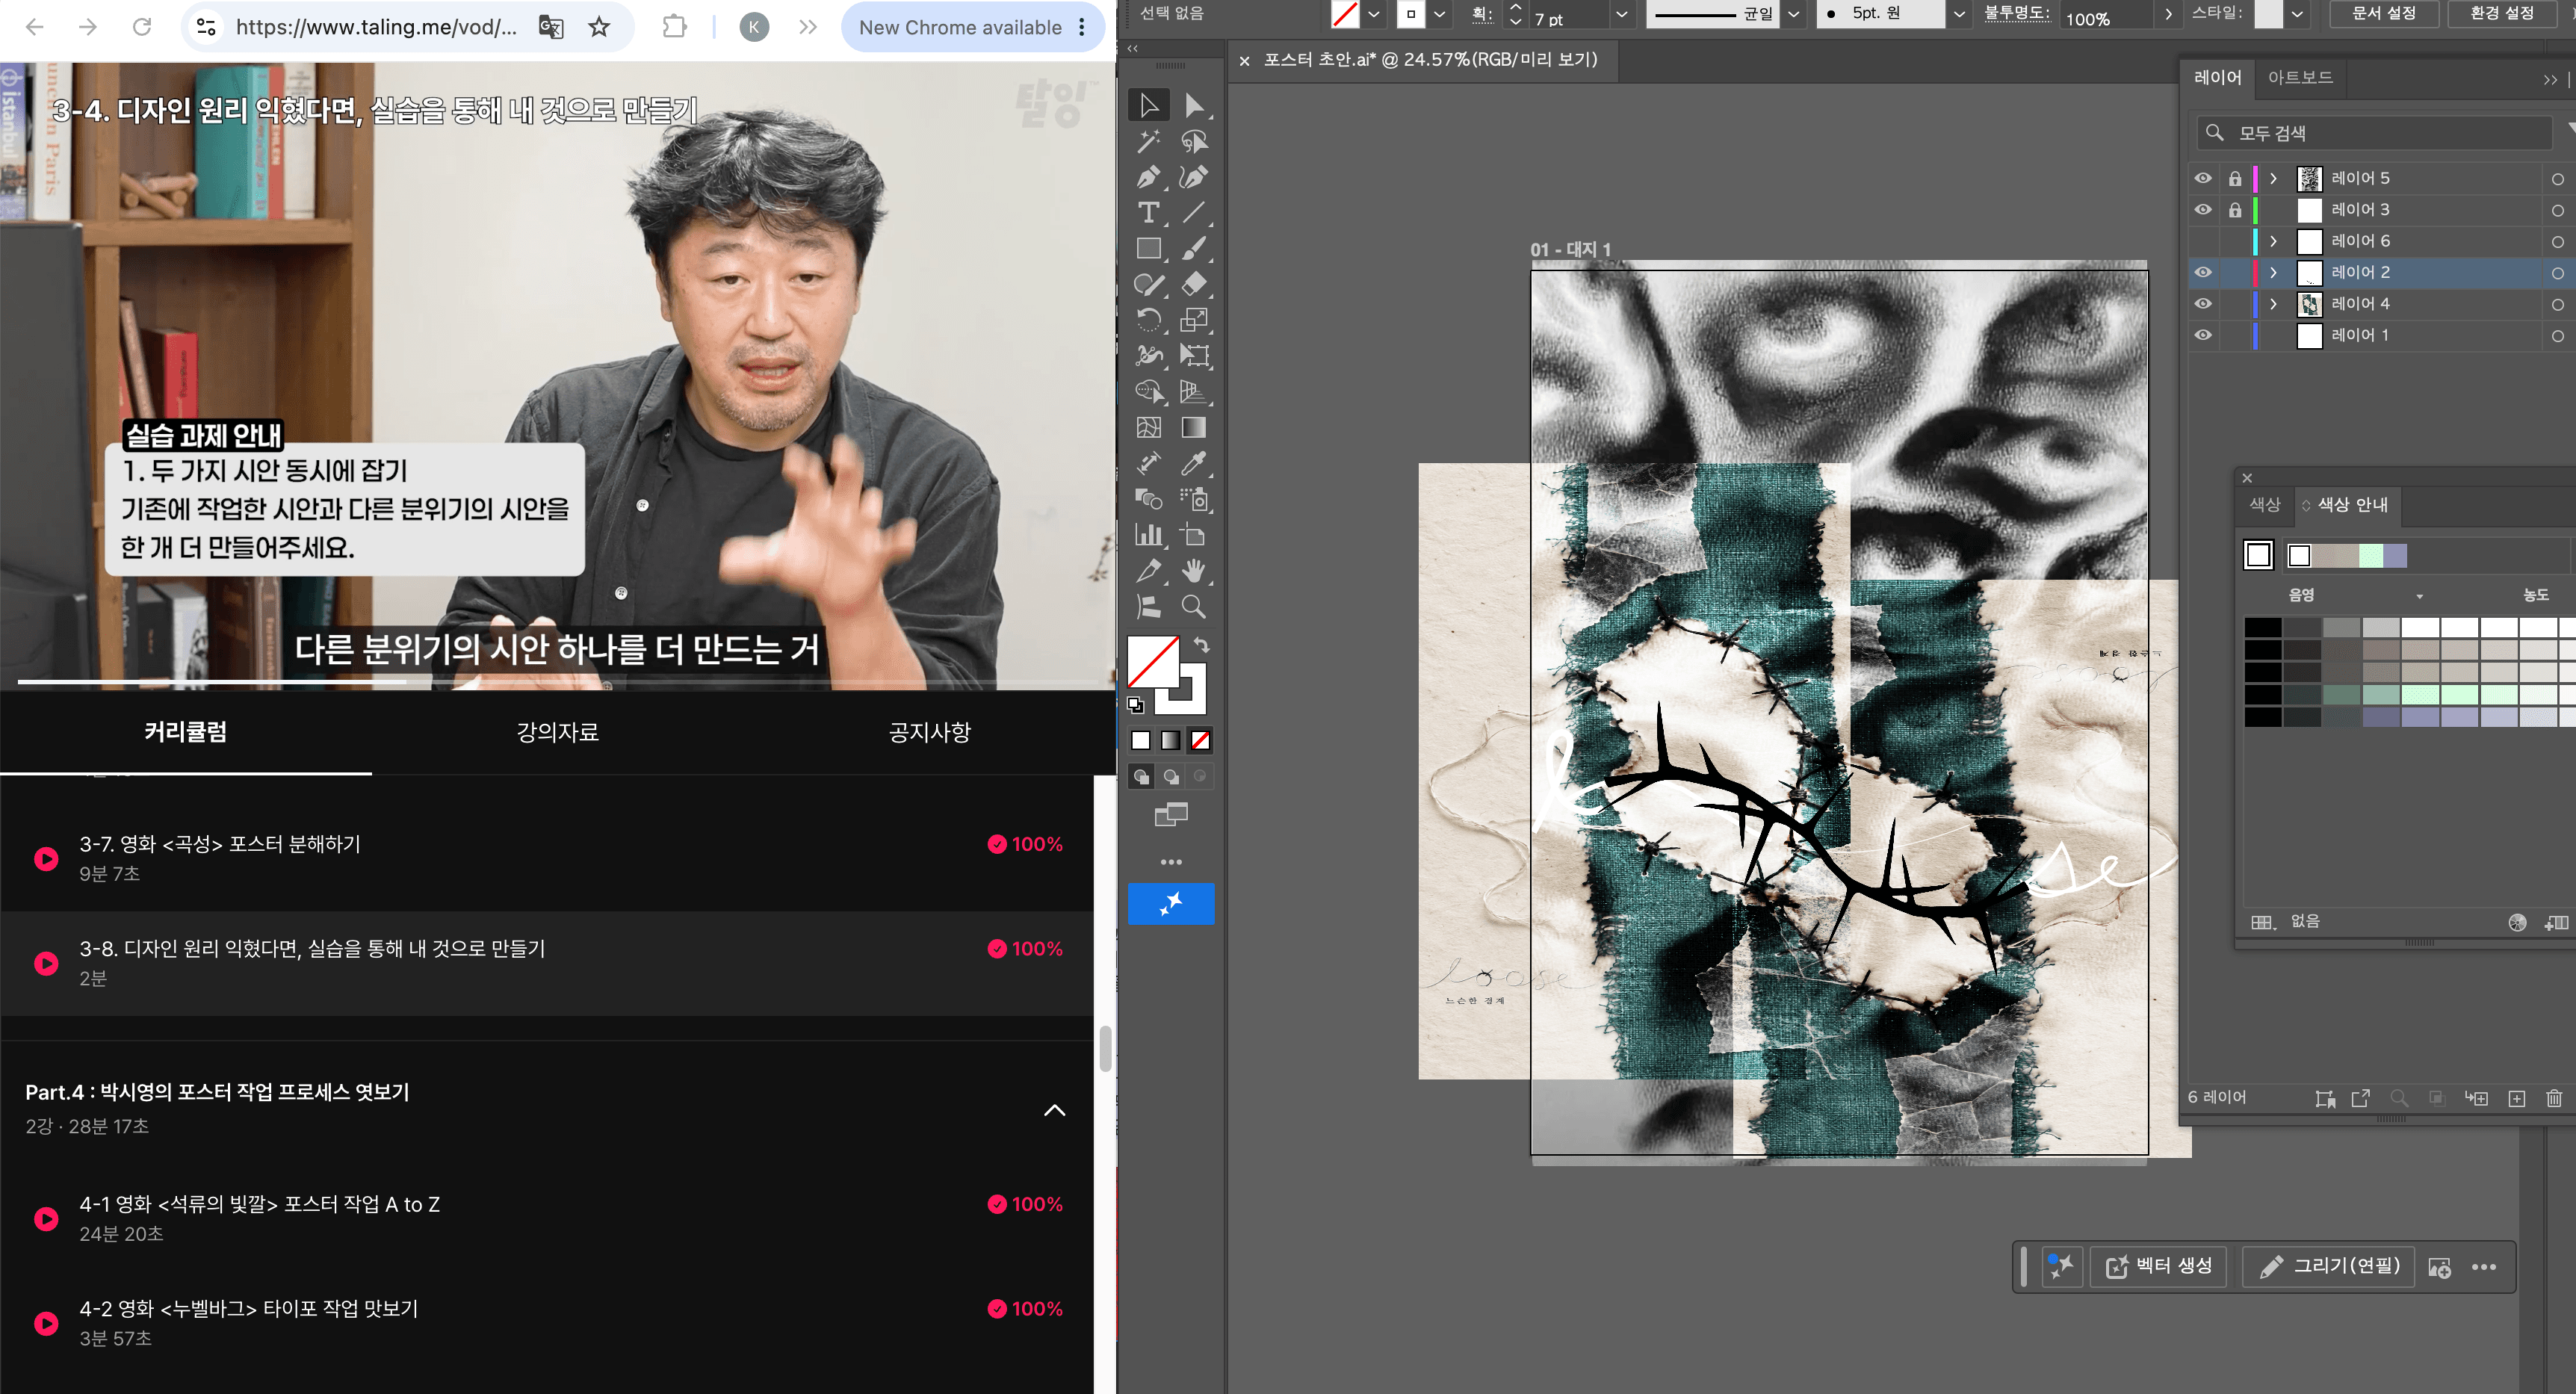Bookmark the page with Chrome star icon
This screenshot has height=1394, width=2576.
[x=599, y=27]
